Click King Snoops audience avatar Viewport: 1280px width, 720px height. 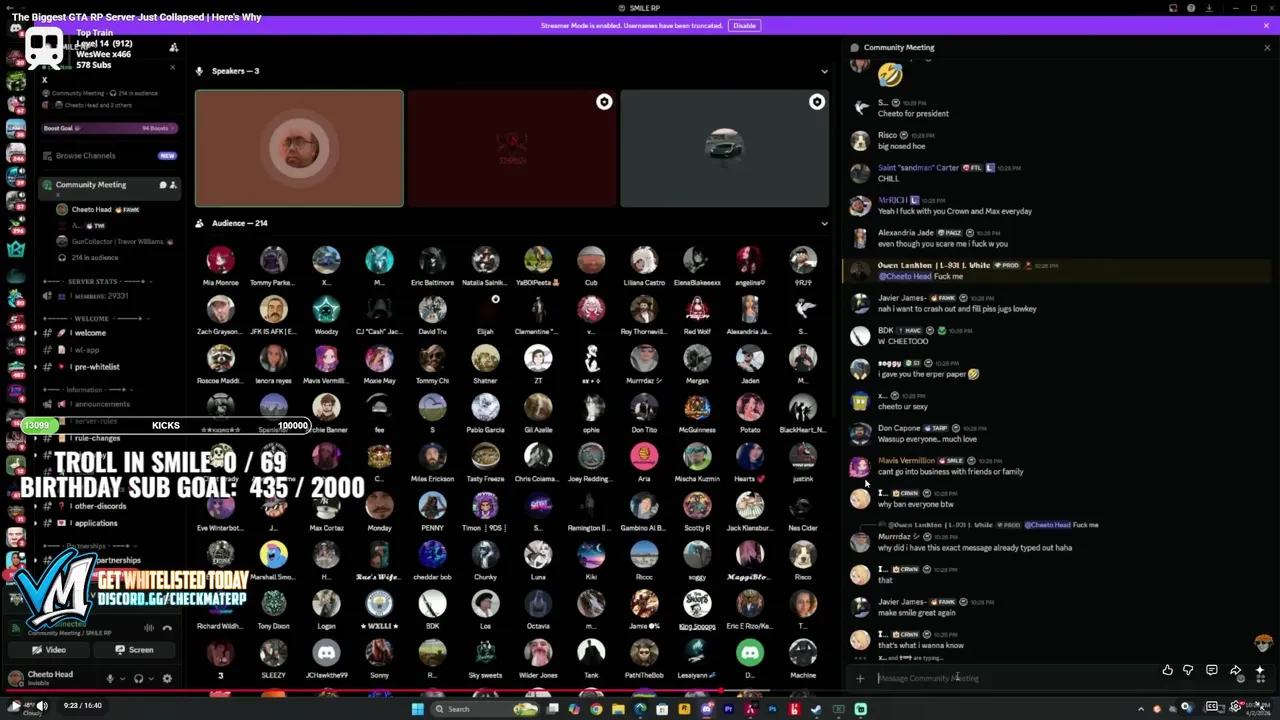[697, 604]
